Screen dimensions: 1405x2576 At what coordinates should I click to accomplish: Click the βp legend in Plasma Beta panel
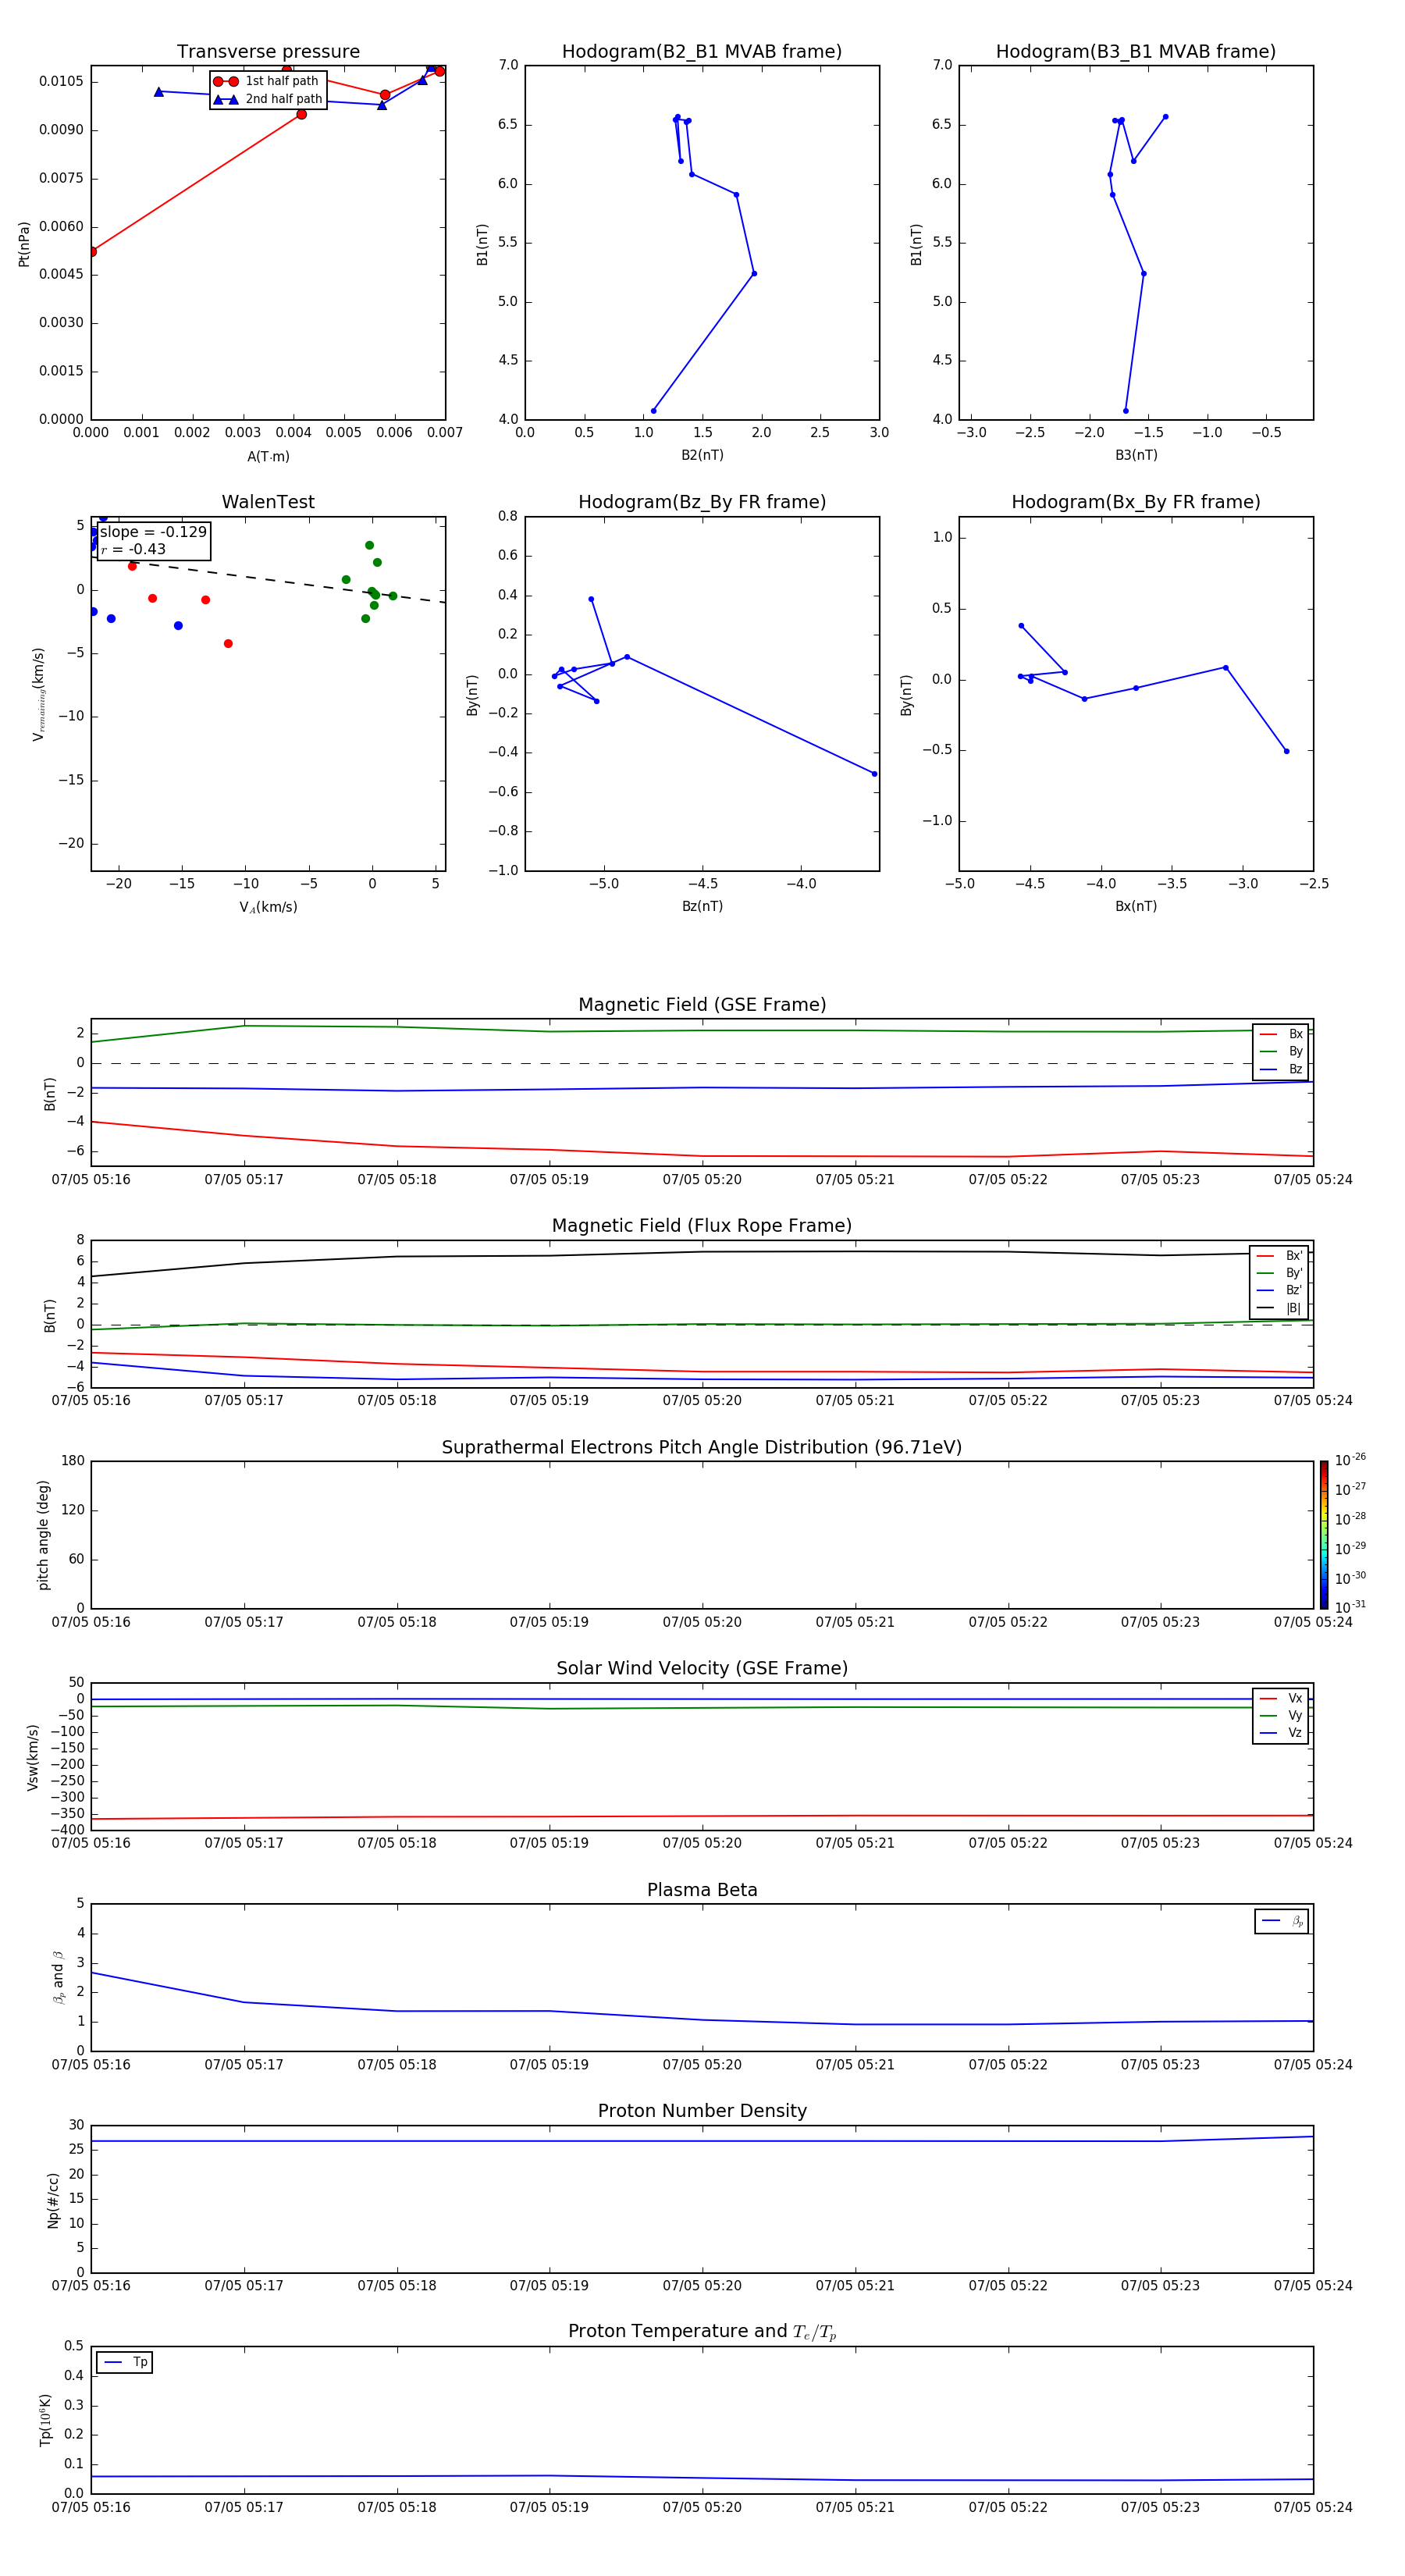[1282, 1921]
